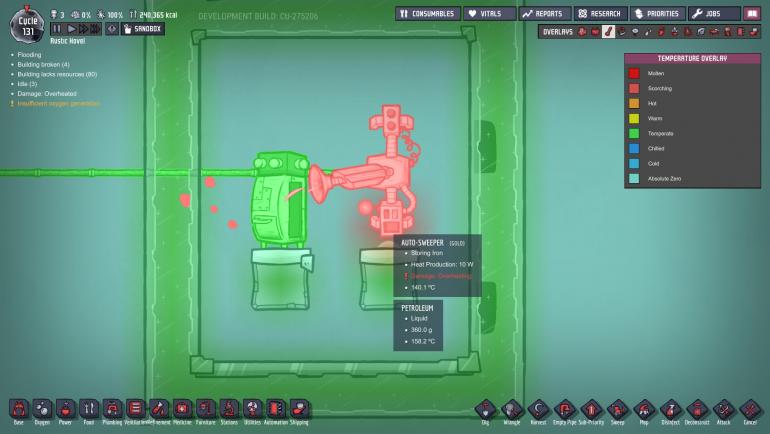This screenshot has width=770, height=434.
Task: Open the Building lacks resources notification
Action: [x=57, y=74]
